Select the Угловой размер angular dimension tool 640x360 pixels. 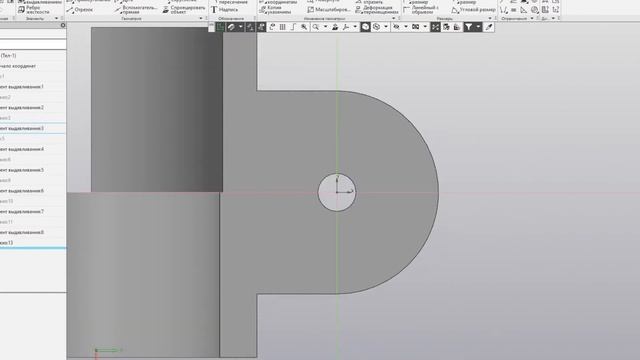[473, 9]
